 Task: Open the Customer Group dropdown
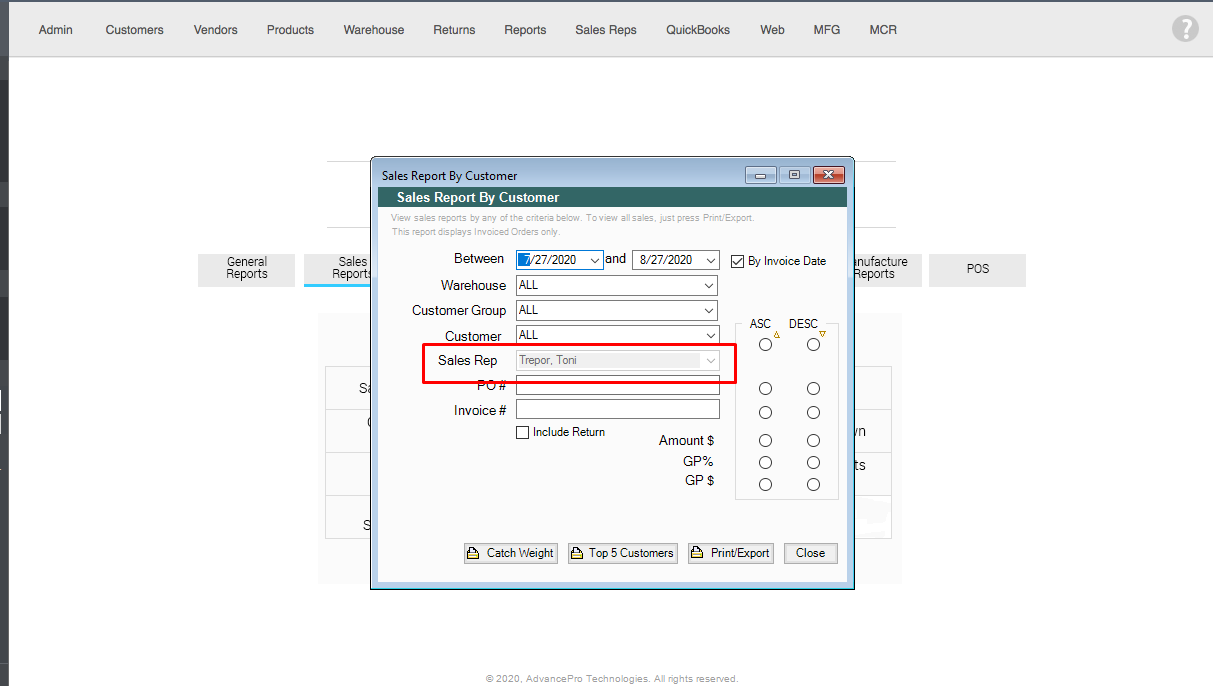tap(708, 311)
